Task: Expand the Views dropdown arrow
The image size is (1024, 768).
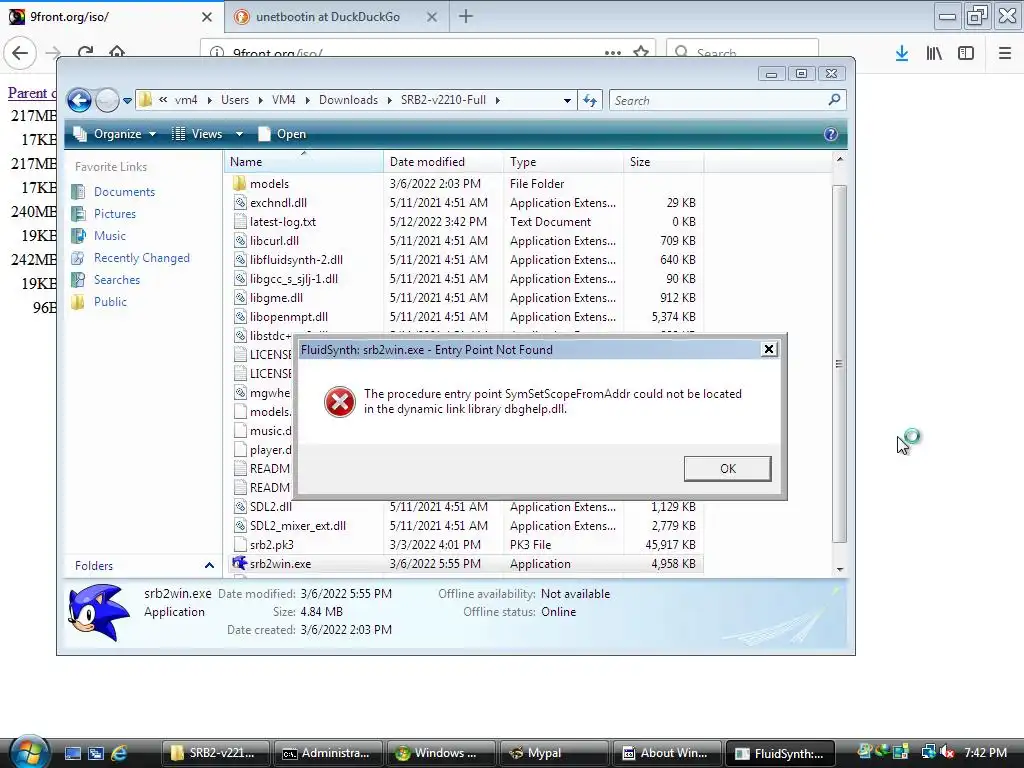Action: click(239, 134)
